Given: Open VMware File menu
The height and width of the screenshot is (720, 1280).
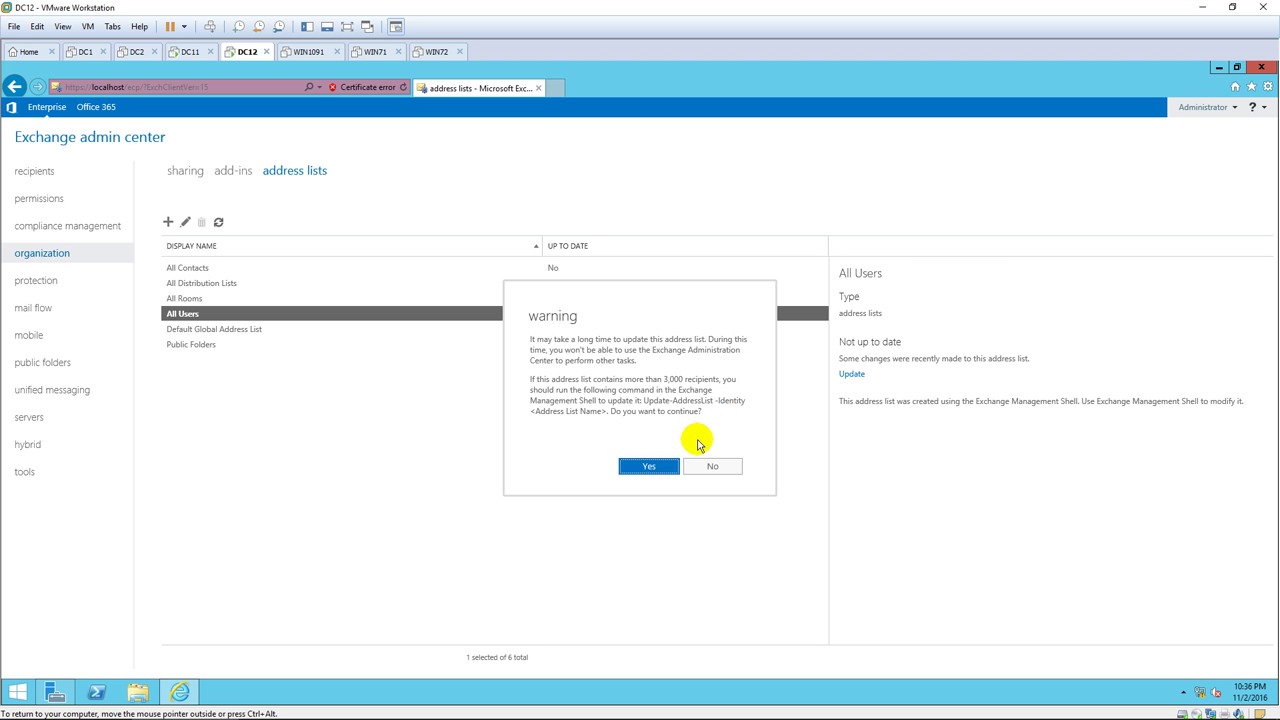Looking at the screenshot, I should click(x=14, y=26).
